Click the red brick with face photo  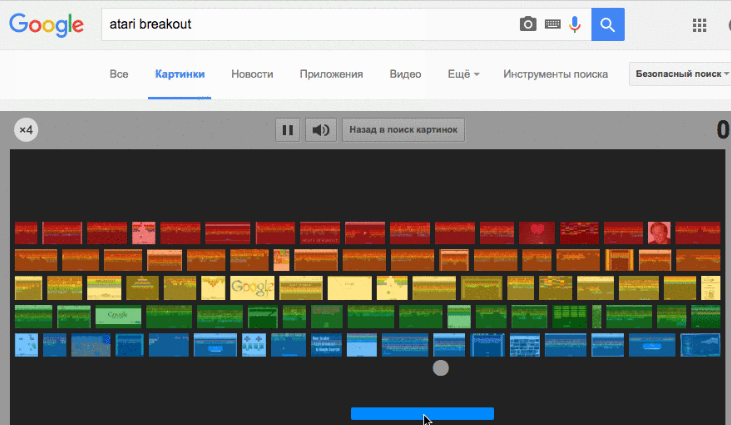[659, 233]
